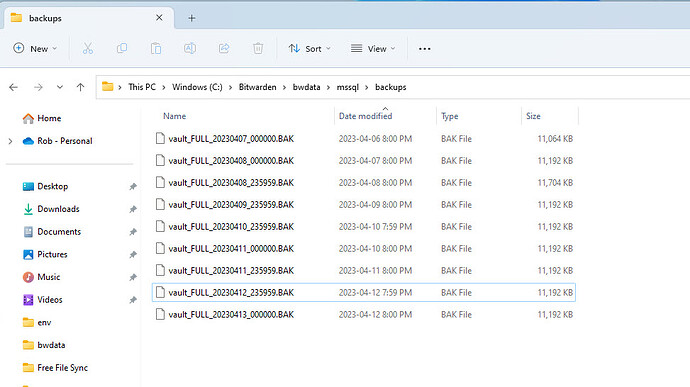Select vault_FULL_20230410_235959.BAK file

364,227
